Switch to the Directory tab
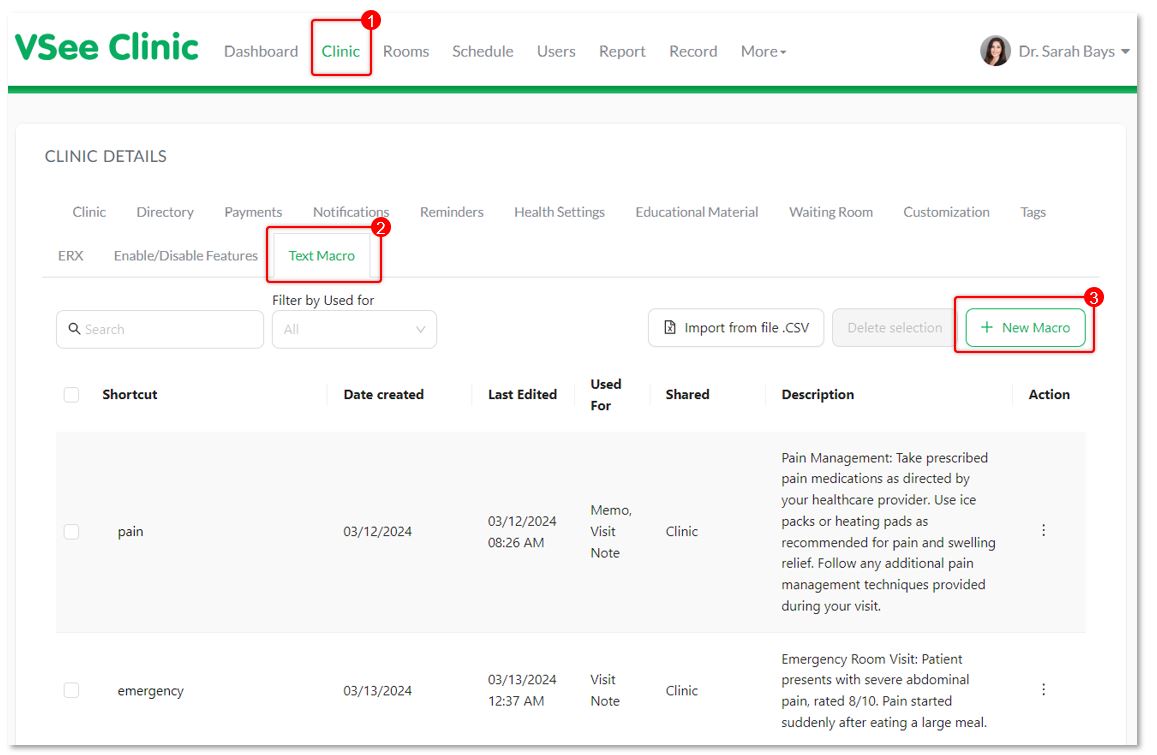 (x=165, y=212)
